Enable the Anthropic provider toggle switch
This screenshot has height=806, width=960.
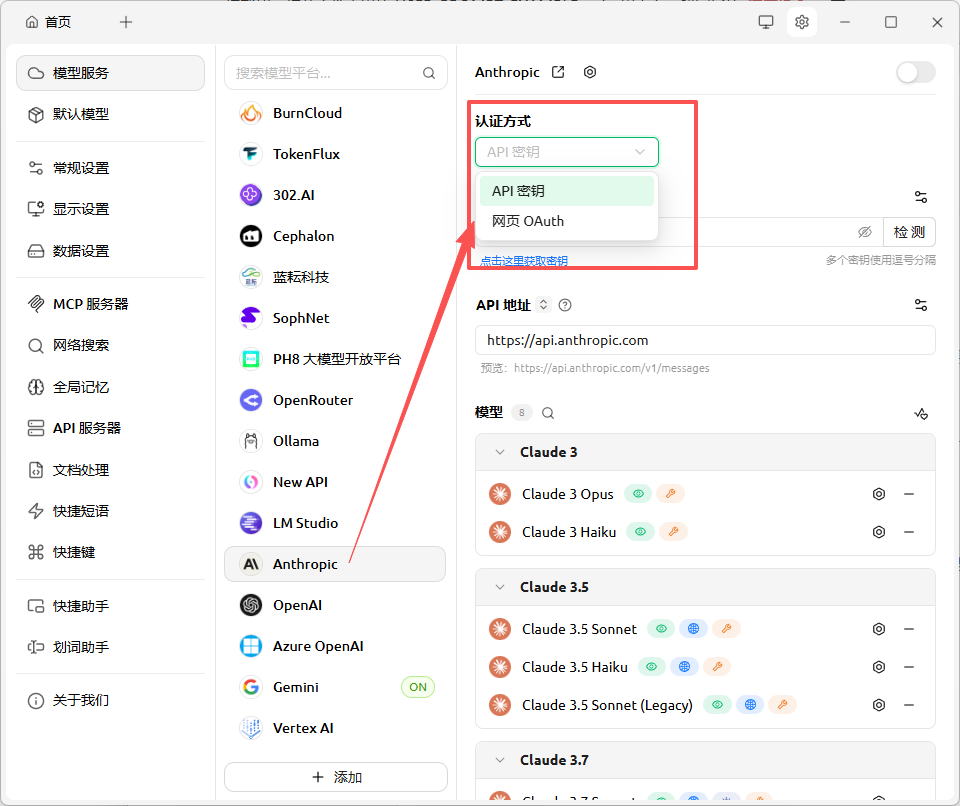click(915, 72)
